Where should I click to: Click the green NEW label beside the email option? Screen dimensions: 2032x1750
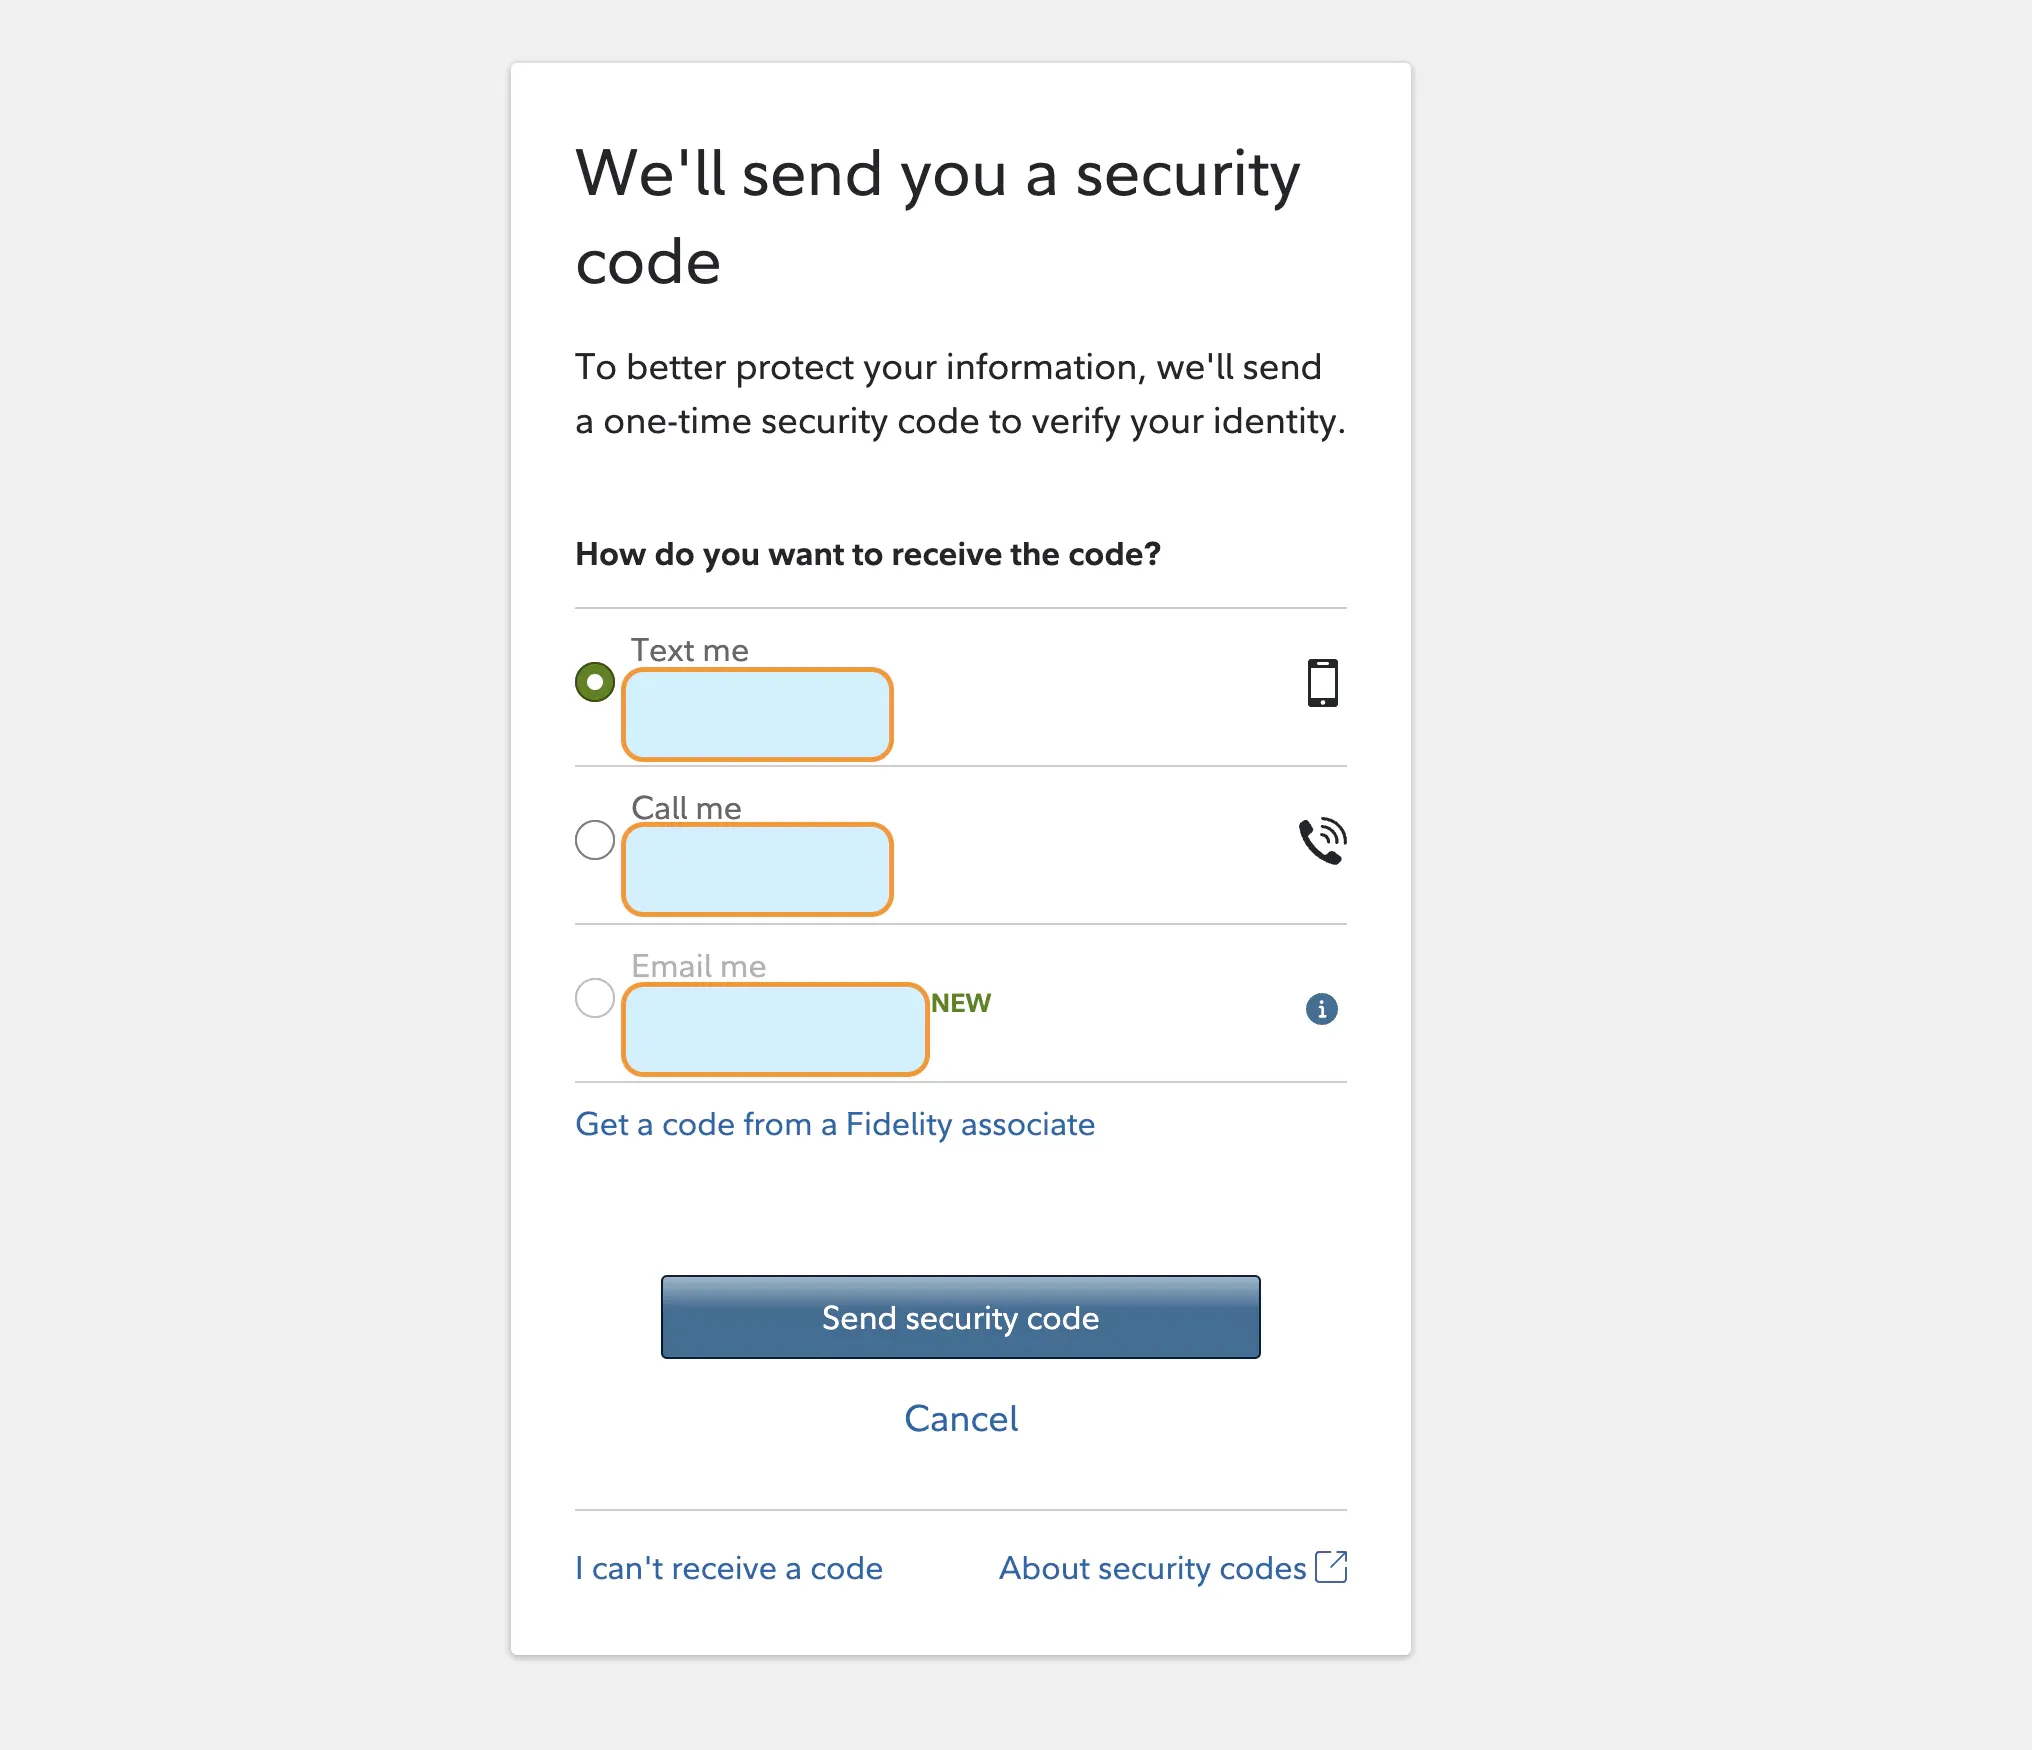coord(959,1003)
